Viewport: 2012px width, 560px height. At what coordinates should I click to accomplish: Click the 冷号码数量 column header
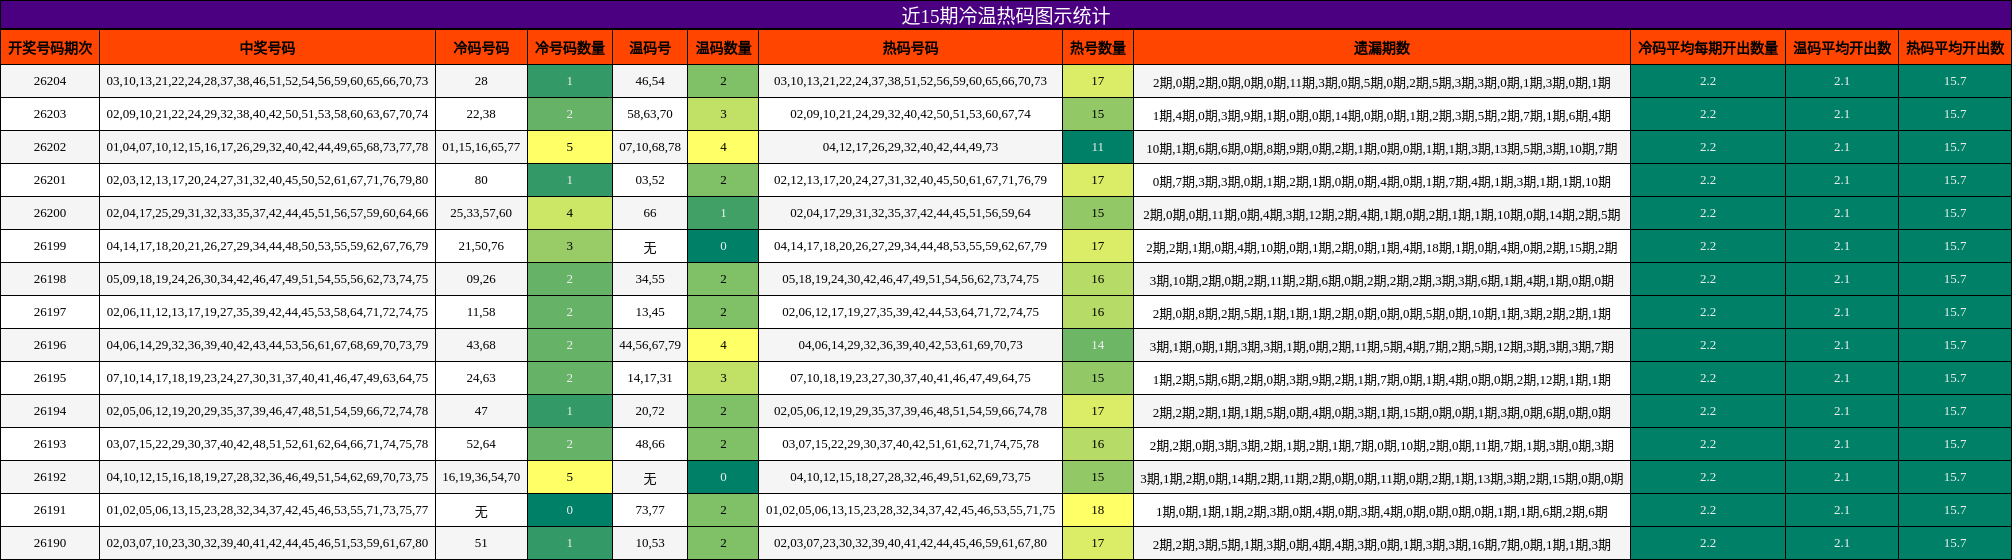pyautogui.click(x=570, y=48)
